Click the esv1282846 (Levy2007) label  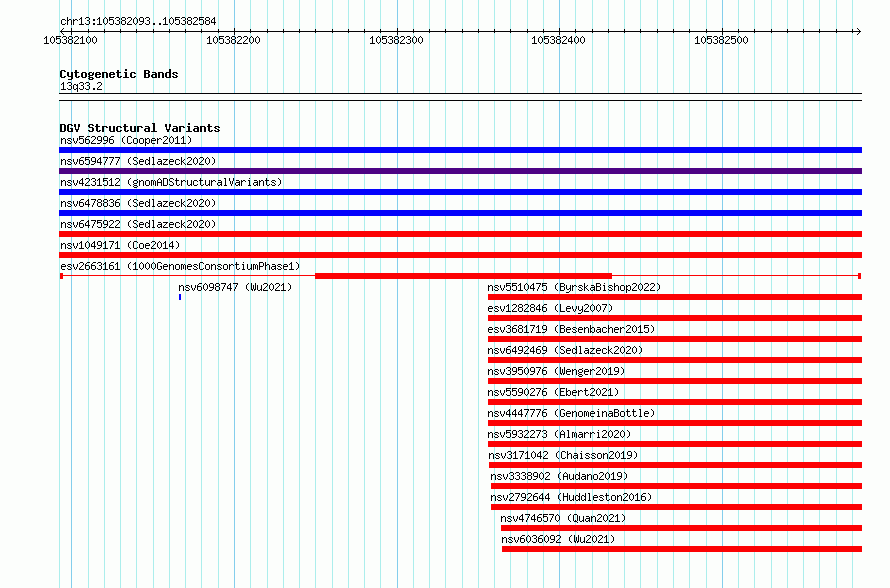550,308
